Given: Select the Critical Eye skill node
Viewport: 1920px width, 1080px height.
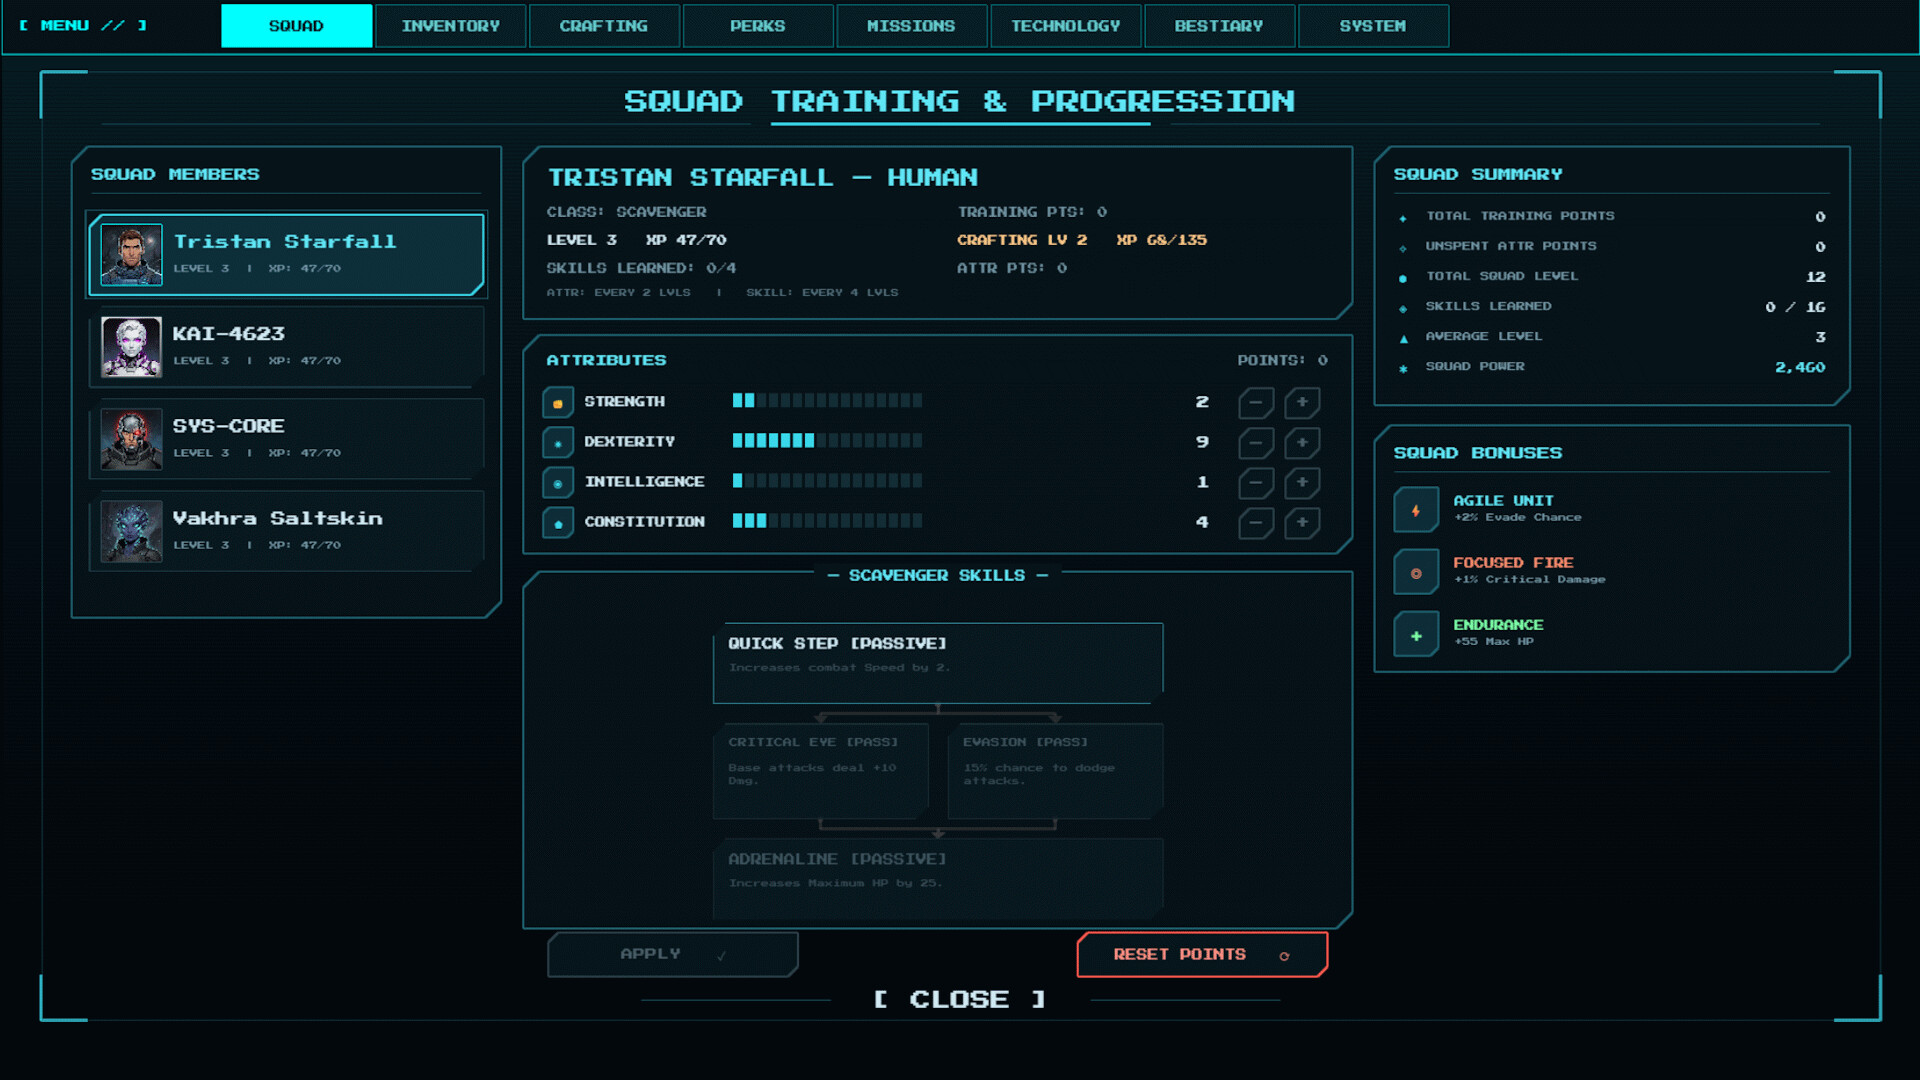Looking at the screenshot, I should (x=821, y=771).
